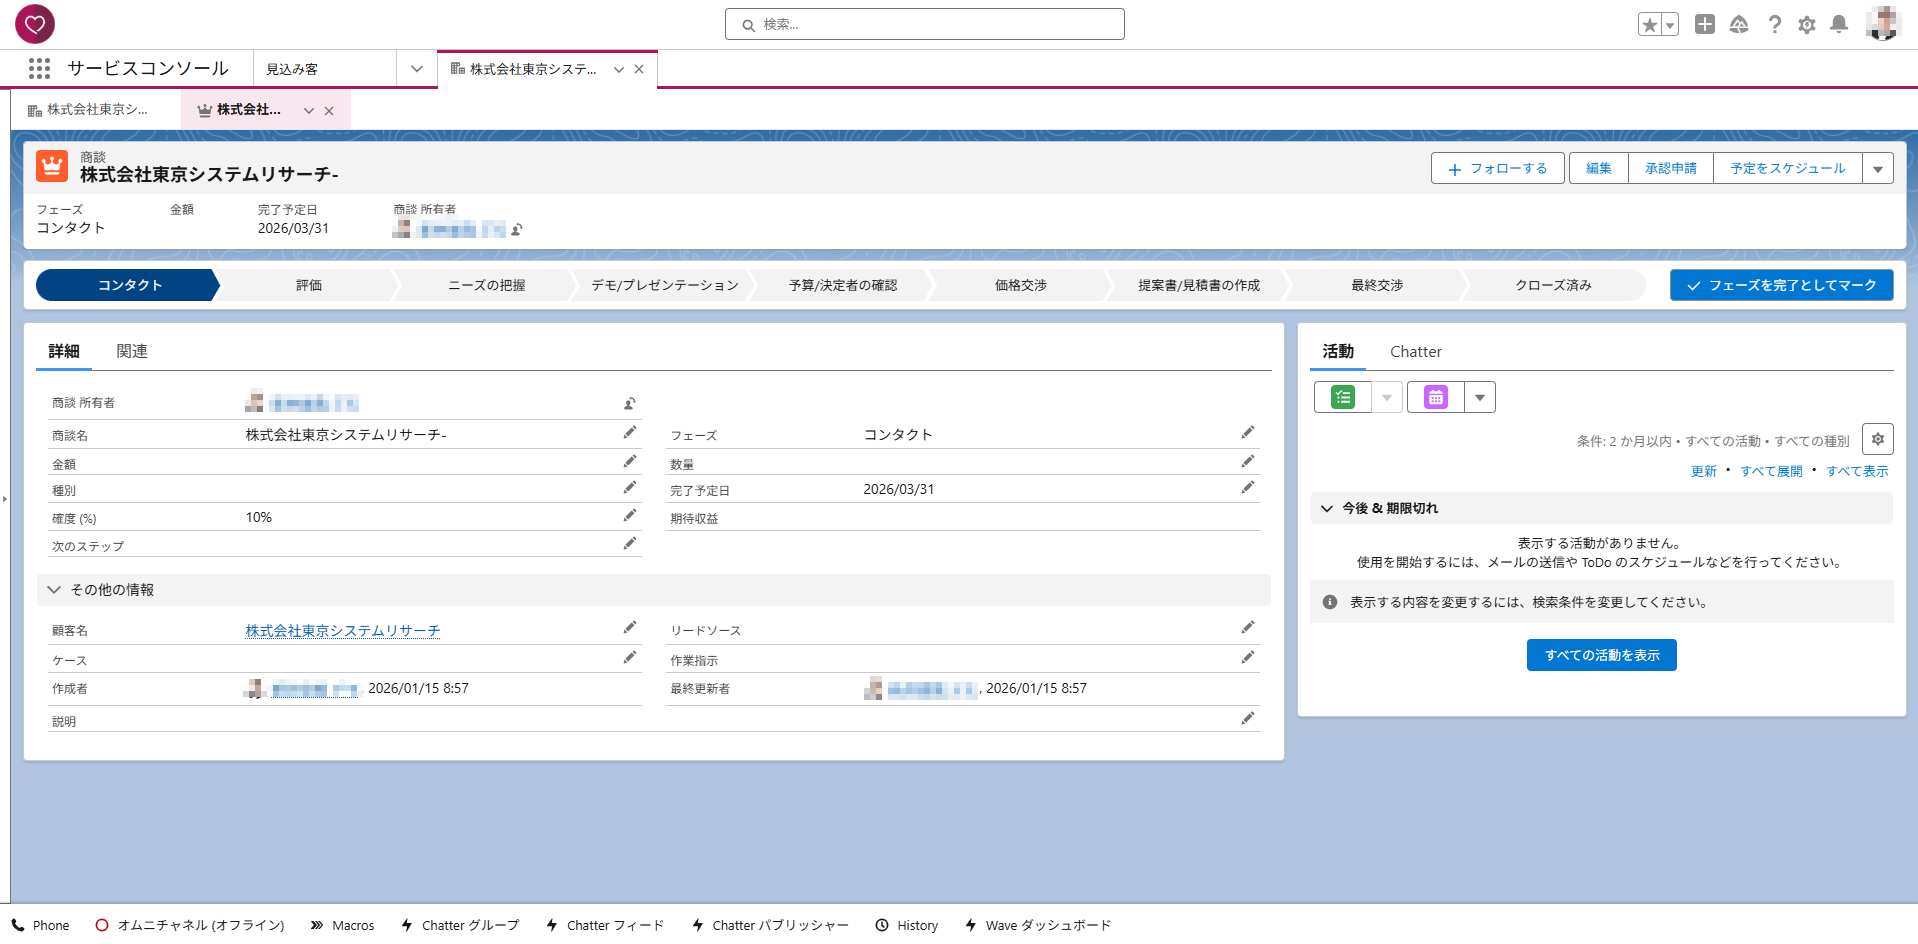Select the 価格交渉 stage in the path

(x=1020, y=285)
